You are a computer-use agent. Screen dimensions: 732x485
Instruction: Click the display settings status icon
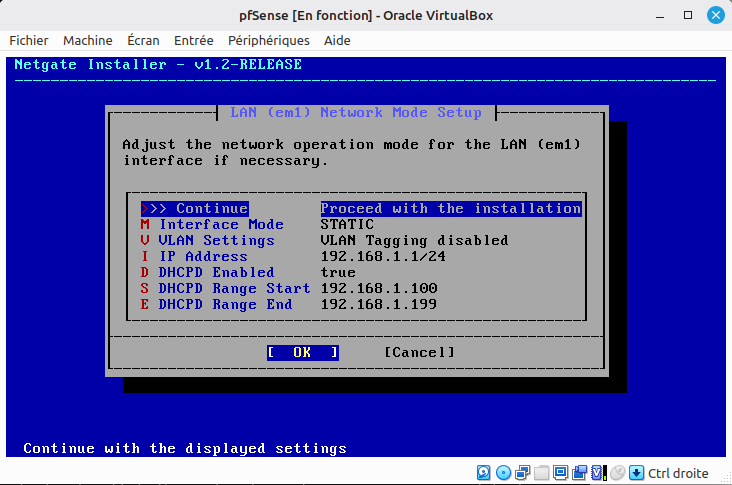(x=560, y=473)
